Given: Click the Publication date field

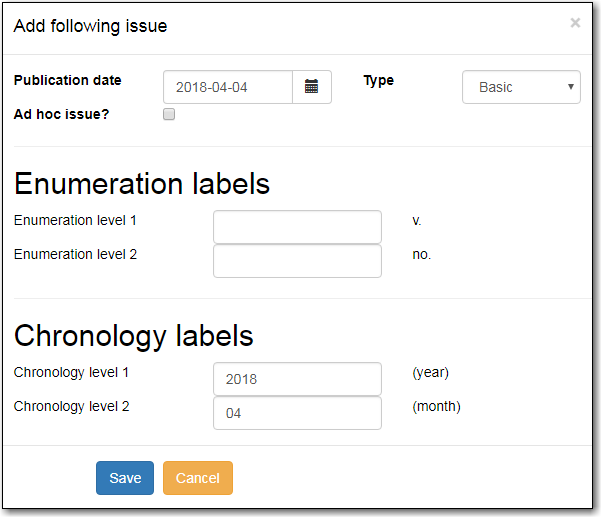Looking at the screenshot, I should (228, 87).
